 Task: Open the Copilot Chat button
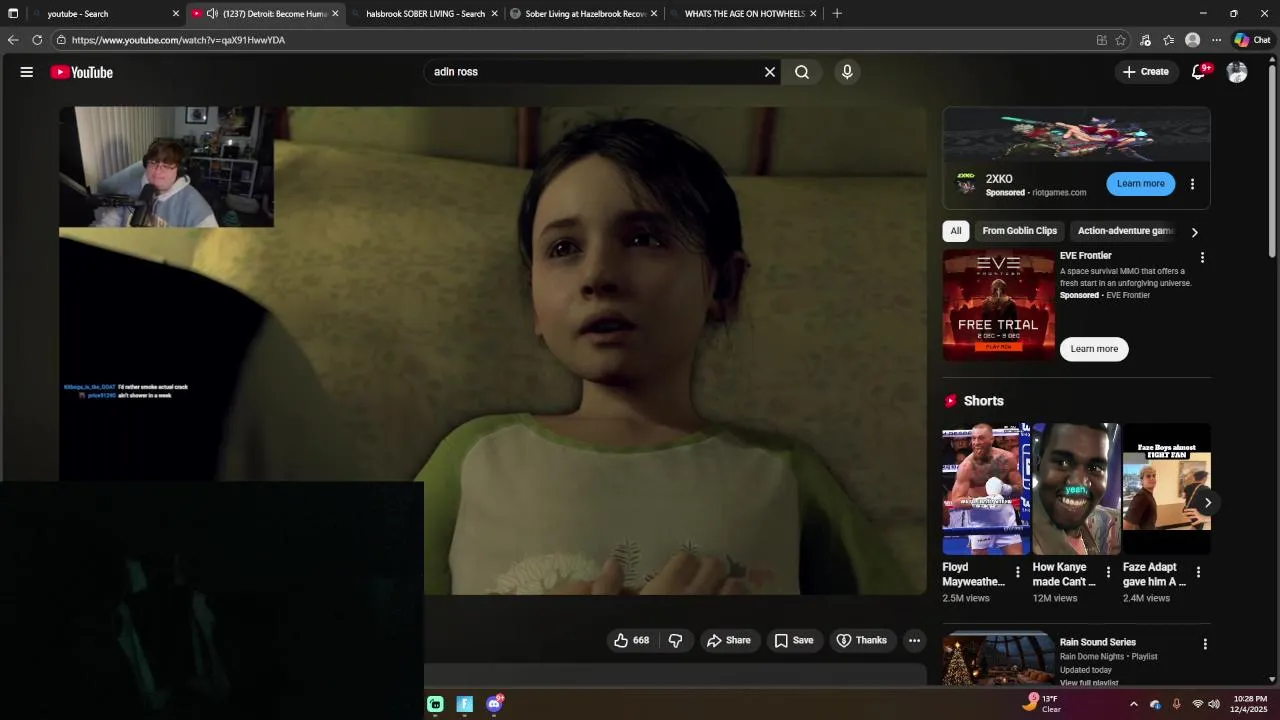[x=1252, y=40]
